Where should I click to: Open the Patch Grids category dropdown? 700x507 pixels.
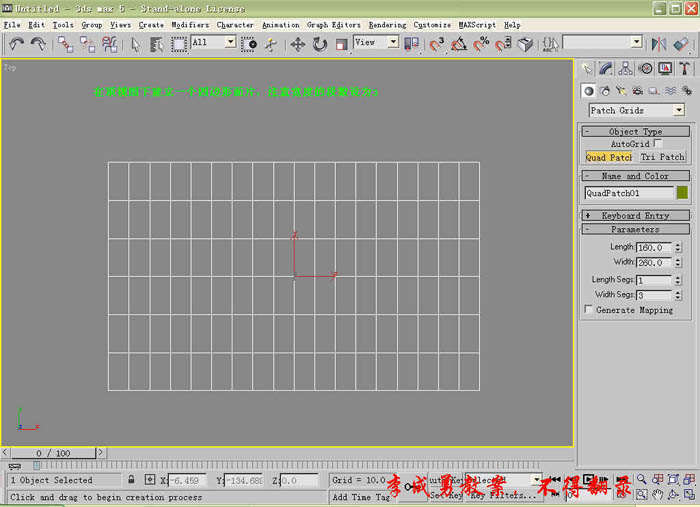tap(637, 110)
